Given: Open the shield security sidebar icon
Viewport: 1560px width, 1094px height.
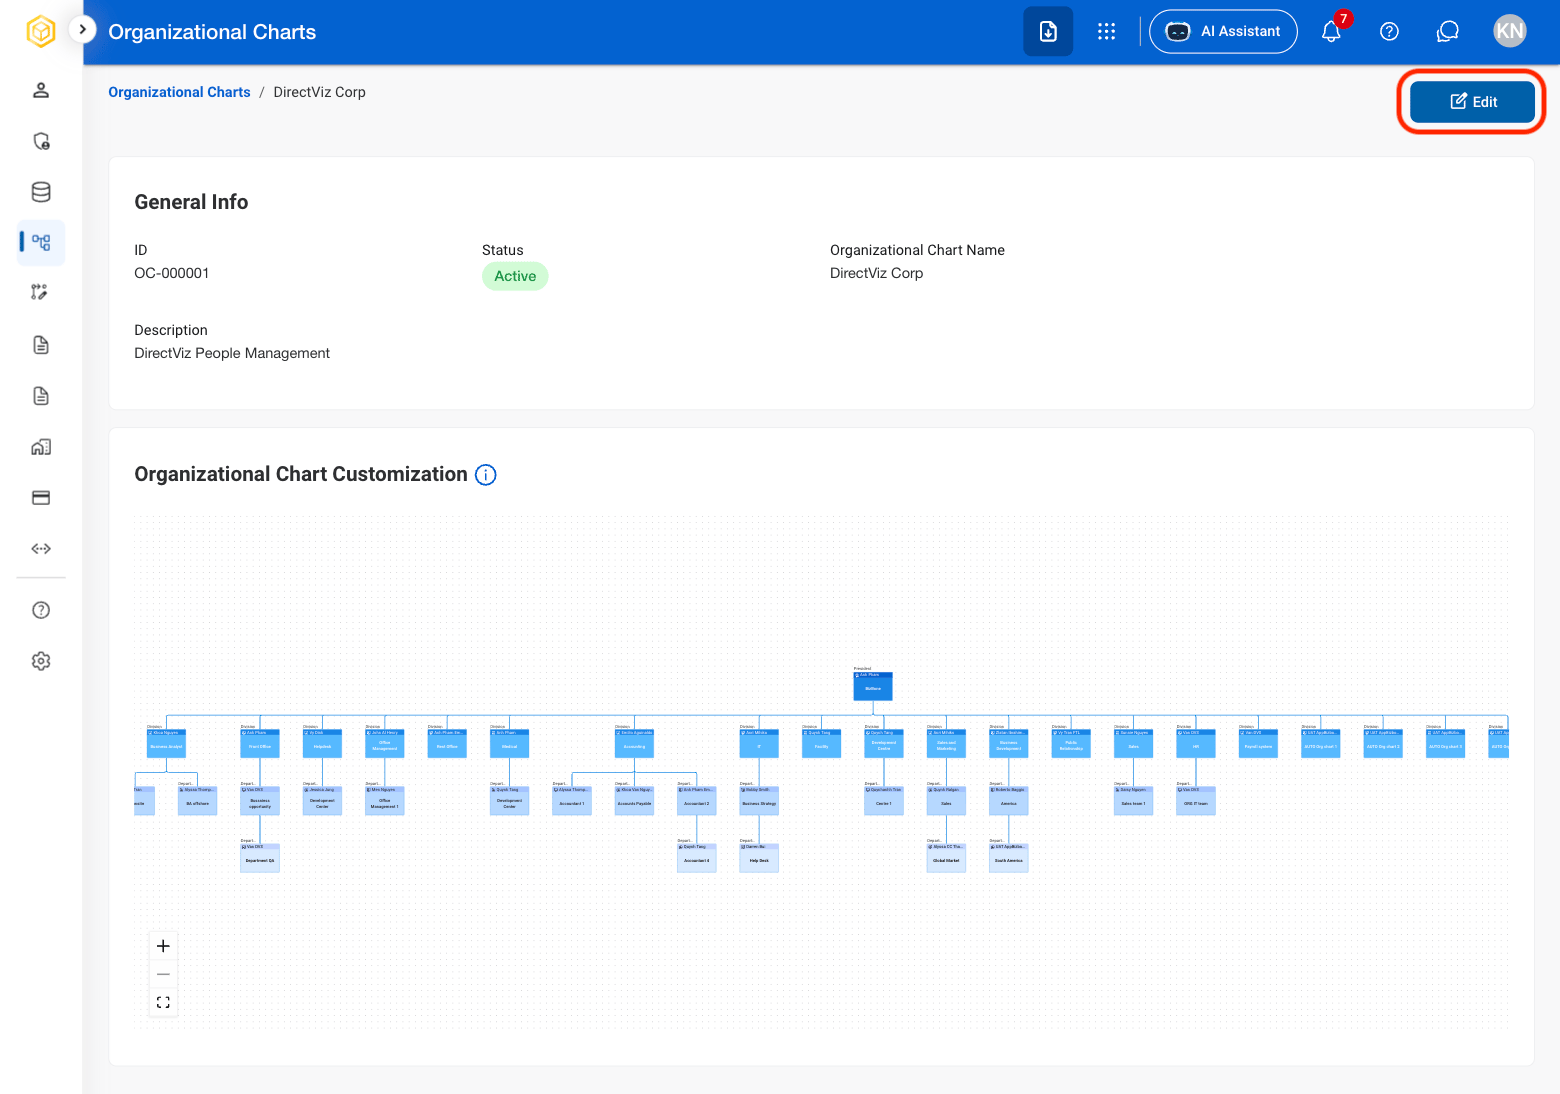Looking at the screenshot, I should (x=41, y=141).
